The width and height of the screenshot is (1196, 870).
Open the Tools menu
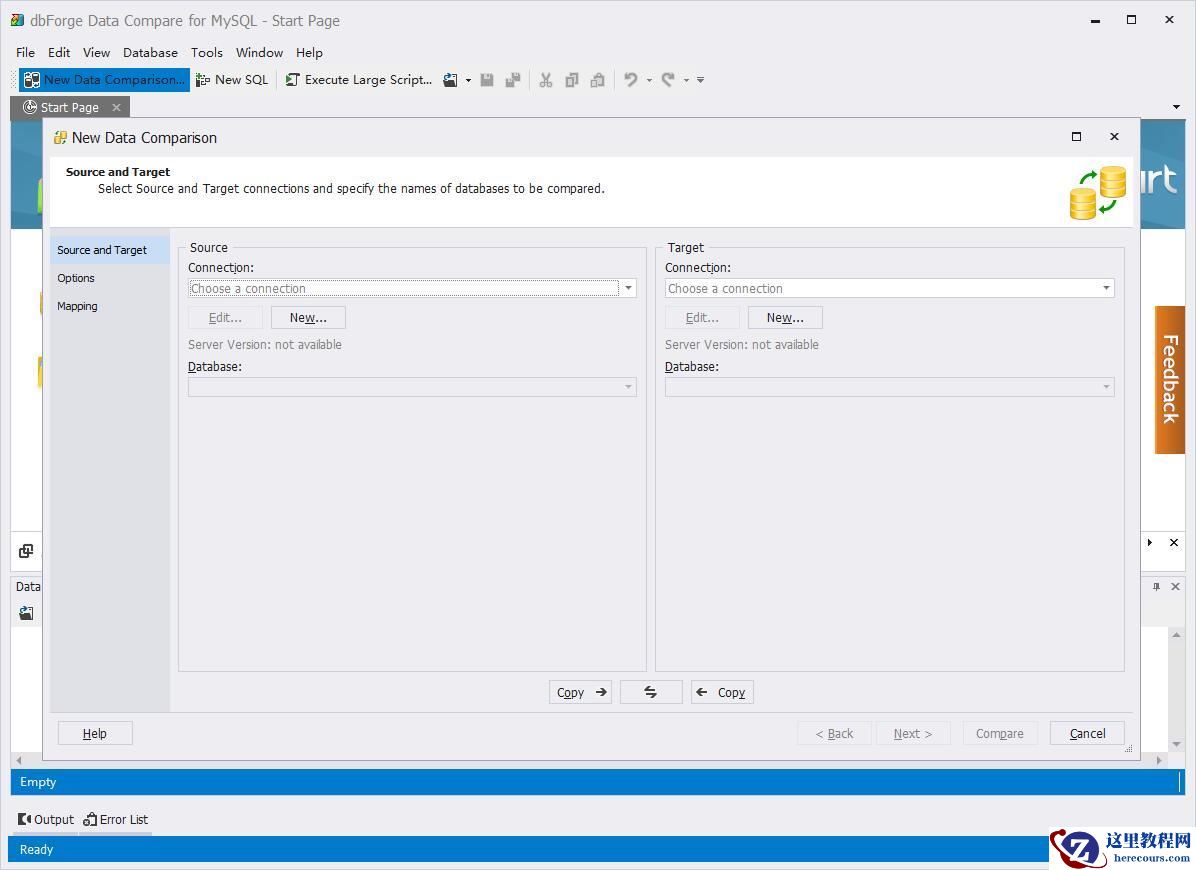[x=206, y=52]
